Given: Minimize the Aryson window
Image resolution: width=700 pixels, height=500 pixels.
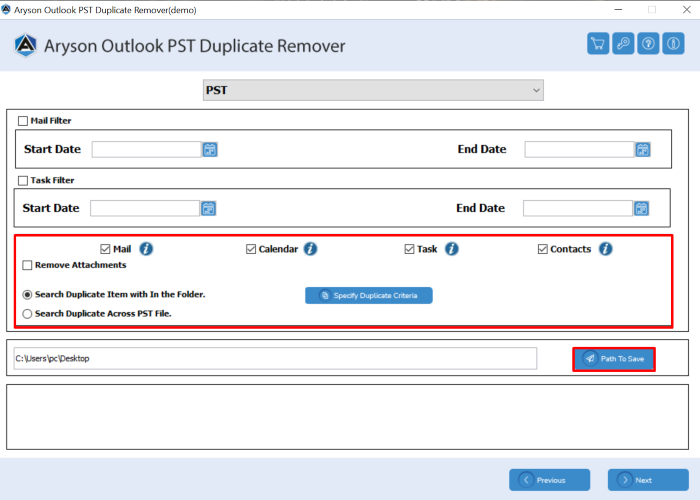Looking at the screenshot, I should (618, 9).
